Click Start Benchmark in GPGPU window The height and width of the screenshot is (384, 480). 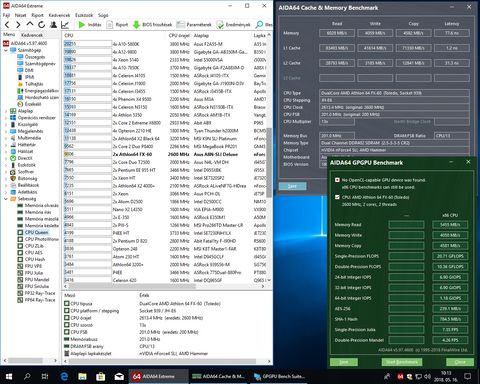pyautogui.click(x=402, y=362)
